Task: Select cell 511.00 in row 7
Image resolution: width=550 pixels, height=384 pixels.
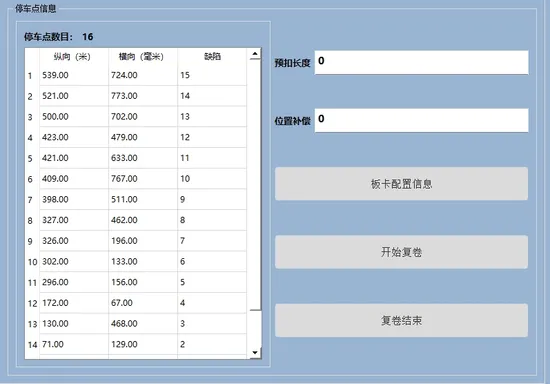Action: [x=143, y=199]
